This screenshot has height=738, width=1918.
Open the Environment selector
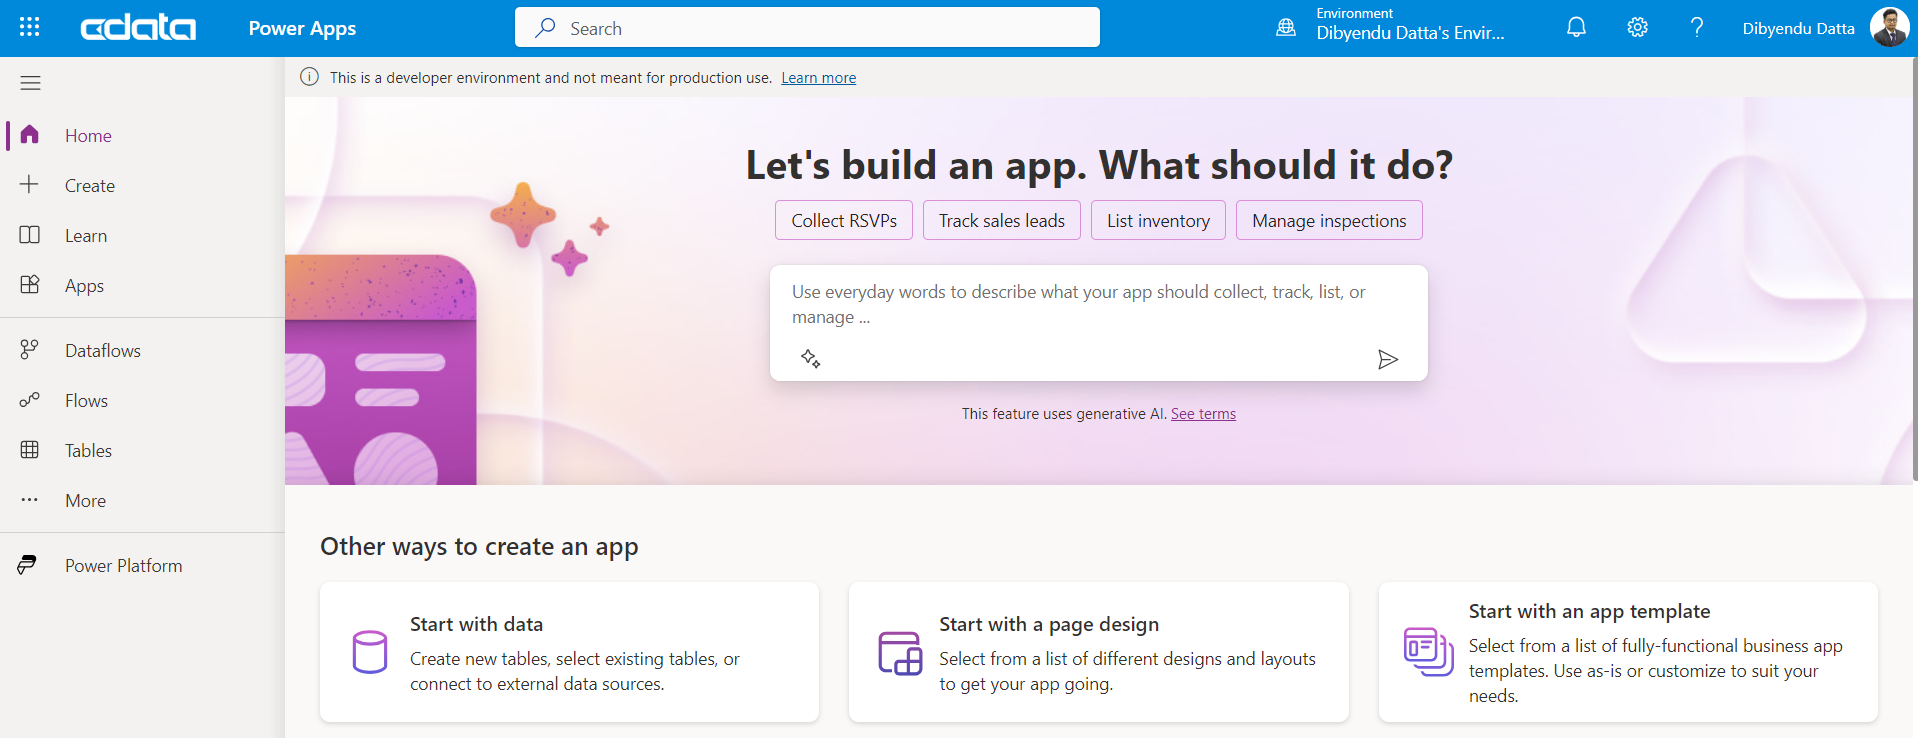(x=1409, y=28)
